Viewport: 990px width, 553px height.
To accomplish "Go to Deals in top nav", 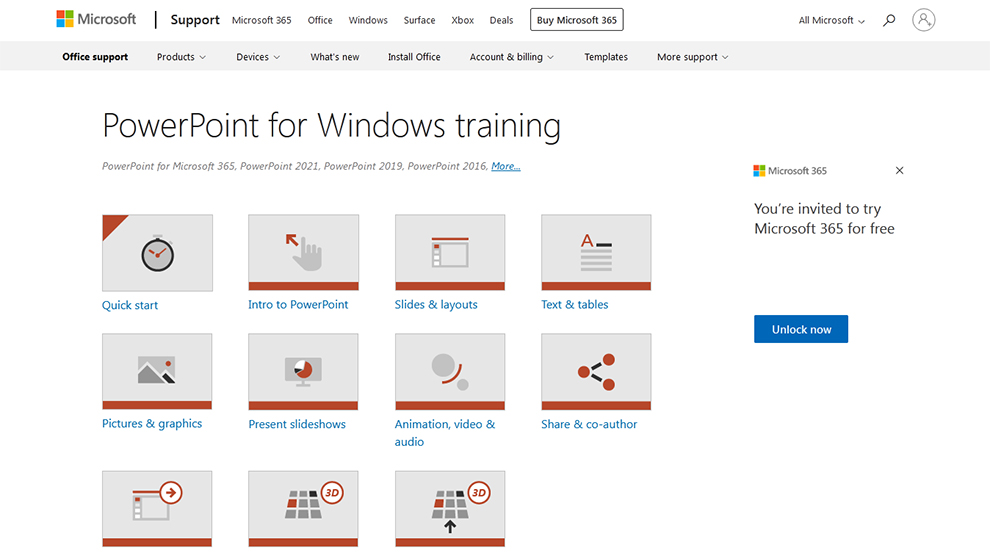I will coord(501,20).
